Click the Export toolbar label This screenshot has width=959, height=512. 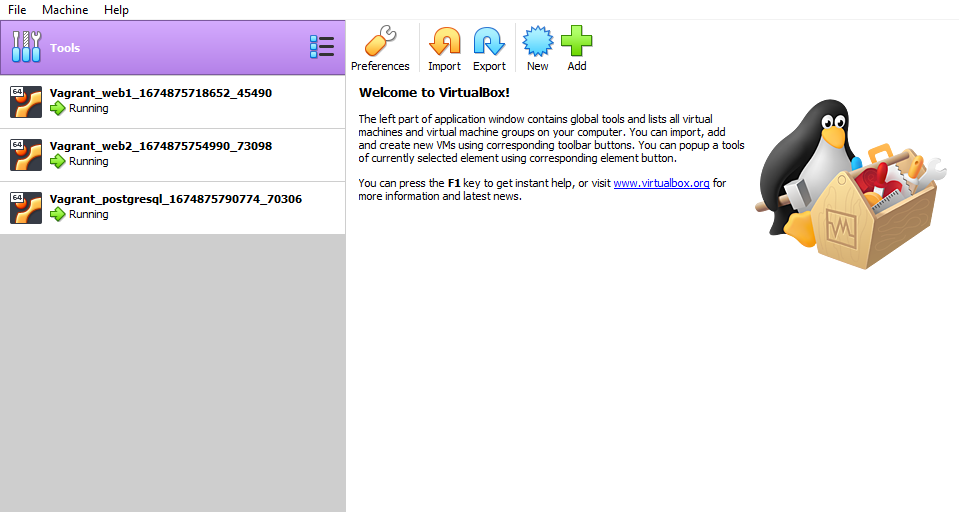pos(489,66)
